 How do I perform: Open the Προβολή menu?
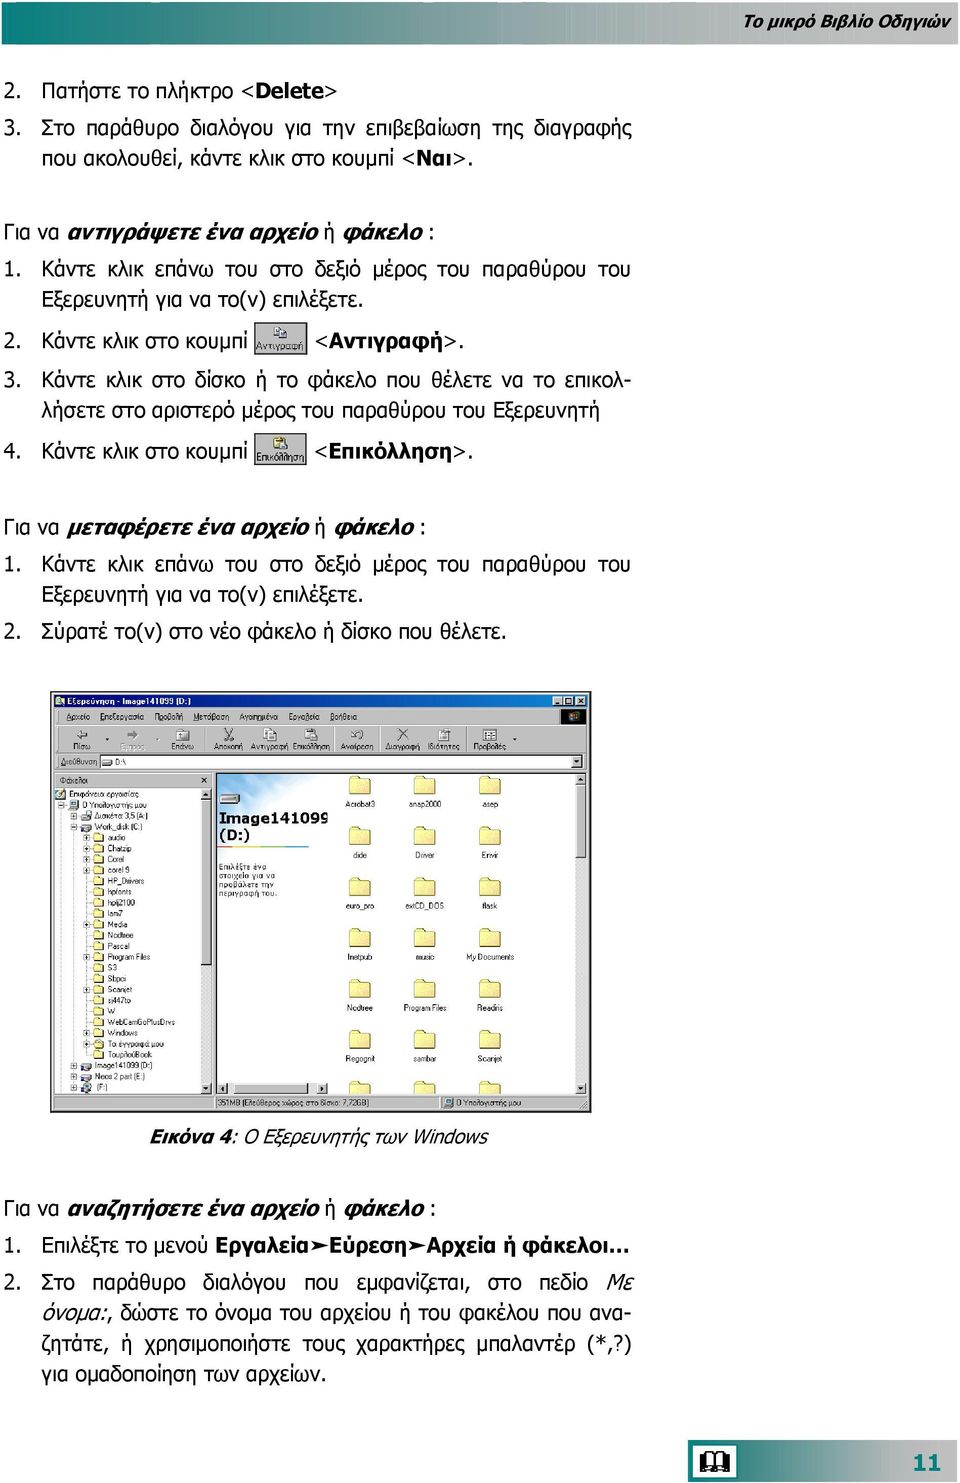click(x=168, y=717)
